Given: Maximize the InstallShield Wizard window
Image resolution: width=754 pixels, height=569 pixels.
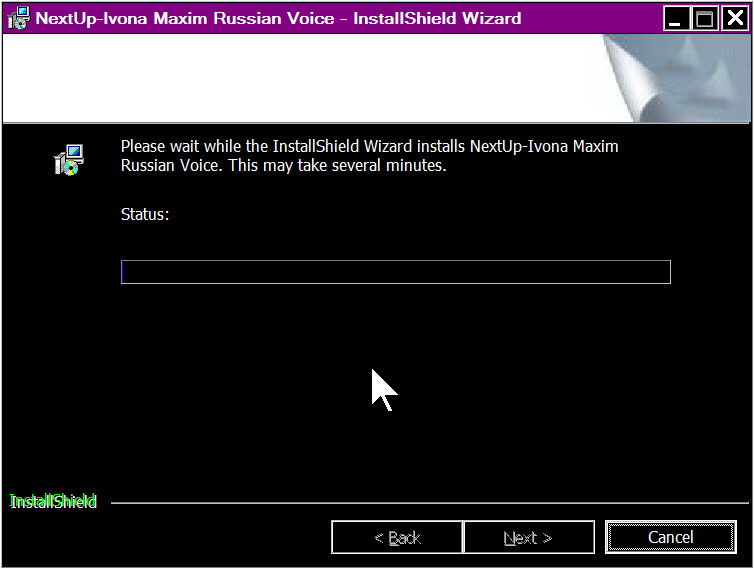Looking at the screenshot, I should 705,18.
